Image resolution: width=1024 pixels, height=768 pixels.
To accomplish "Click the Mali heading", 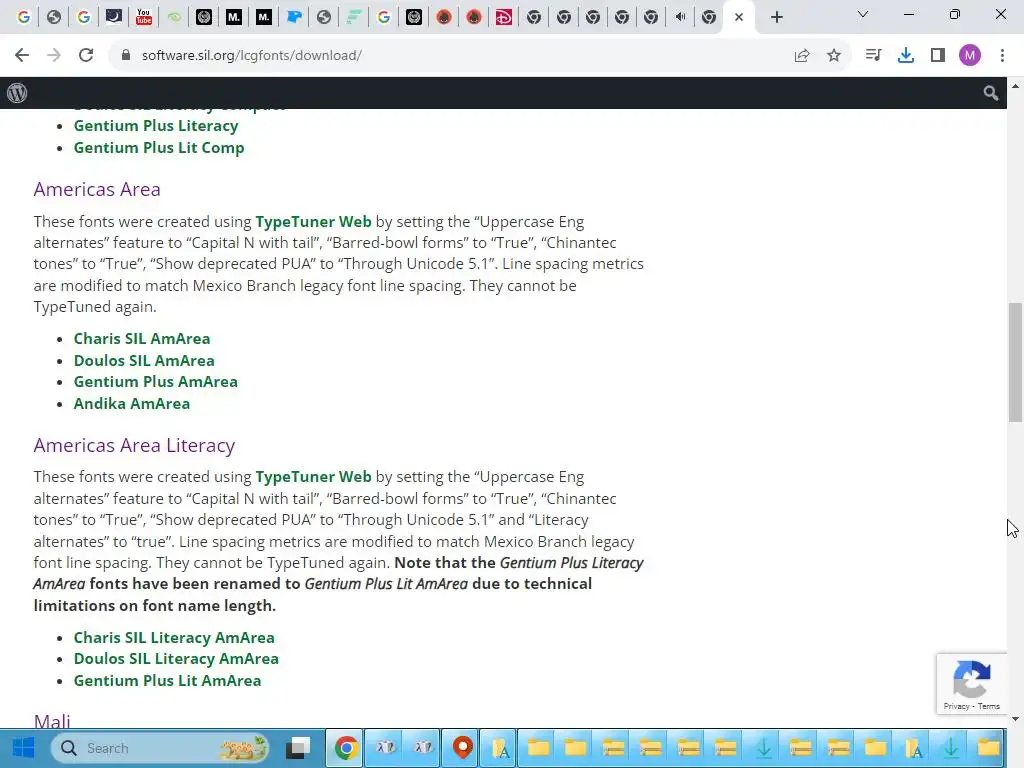I will click(x=52, y=721).
